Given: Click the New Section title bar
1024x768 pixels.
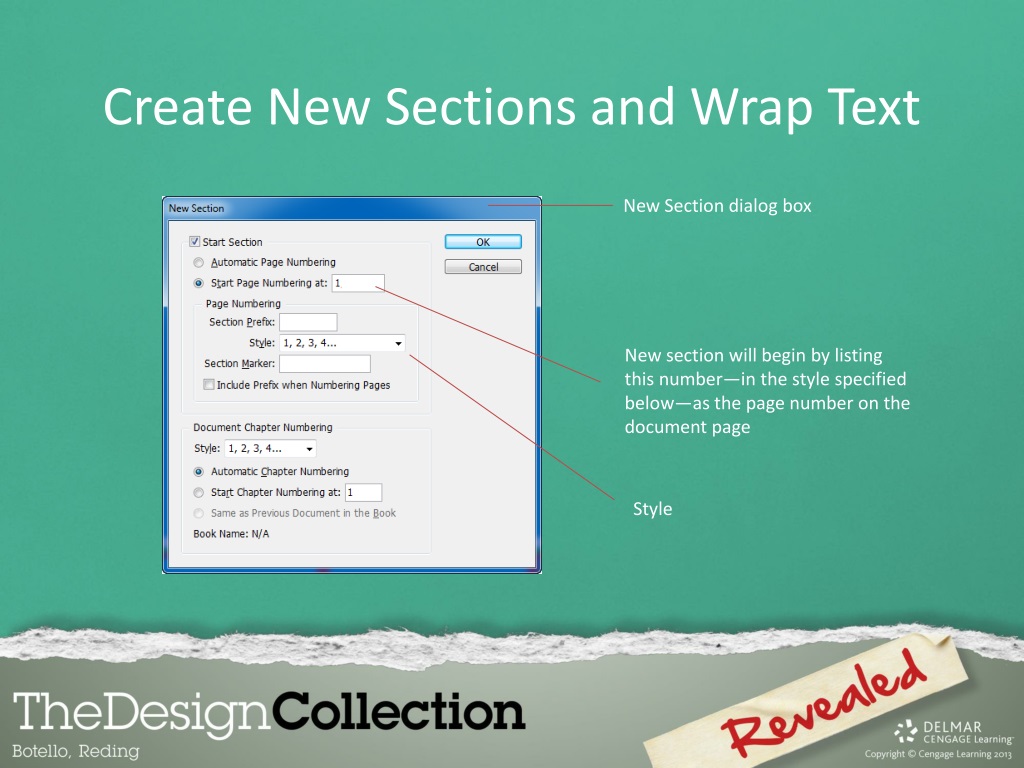Looking at the screenshot, I should [351, 208].
